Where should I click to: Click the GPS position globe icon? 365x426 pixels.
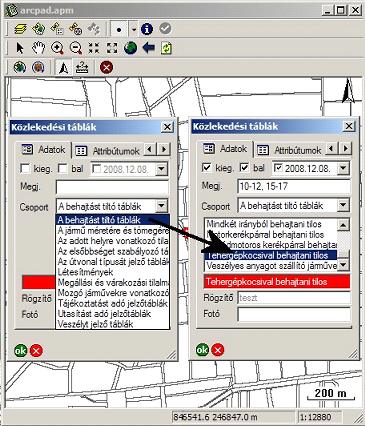tap(39, 29)
